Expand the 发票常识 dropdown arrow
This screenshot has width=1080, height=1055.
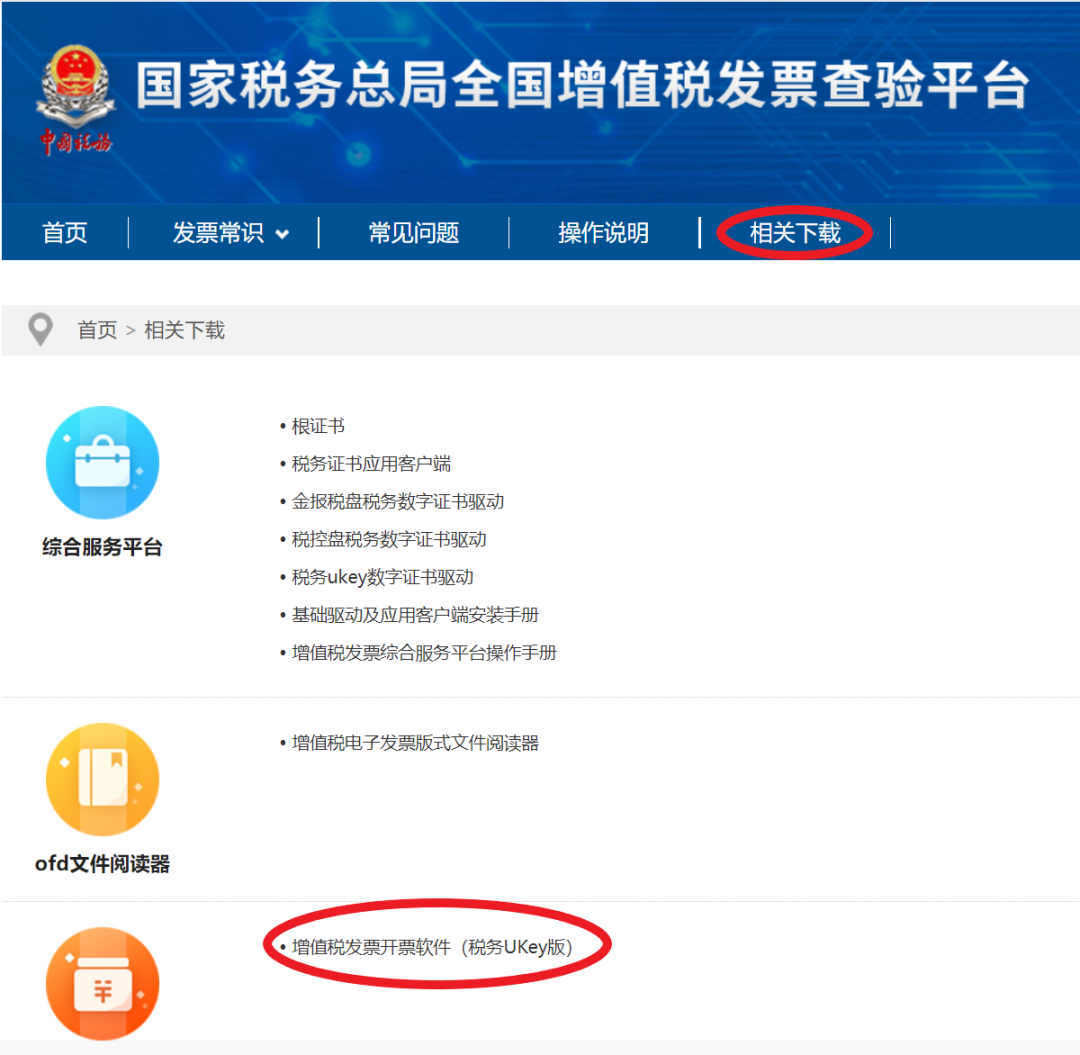point(282,234)
